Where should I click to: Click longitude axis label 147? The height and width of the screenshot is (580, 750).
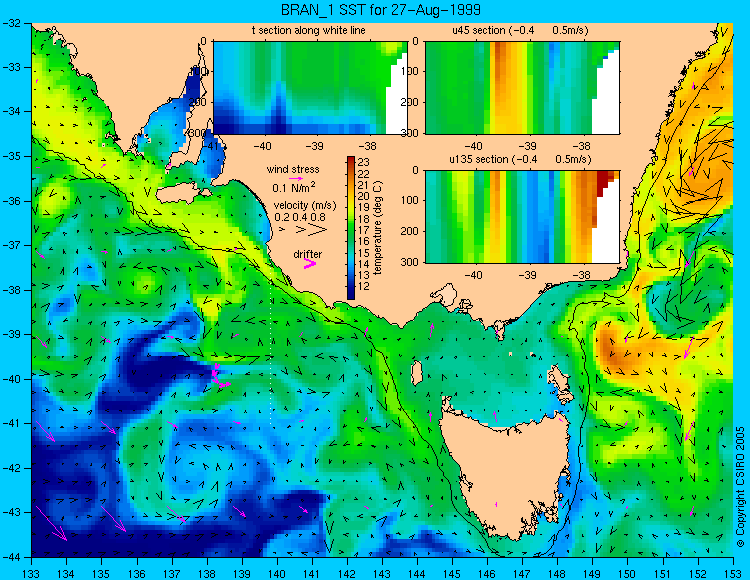click(522, 574)
